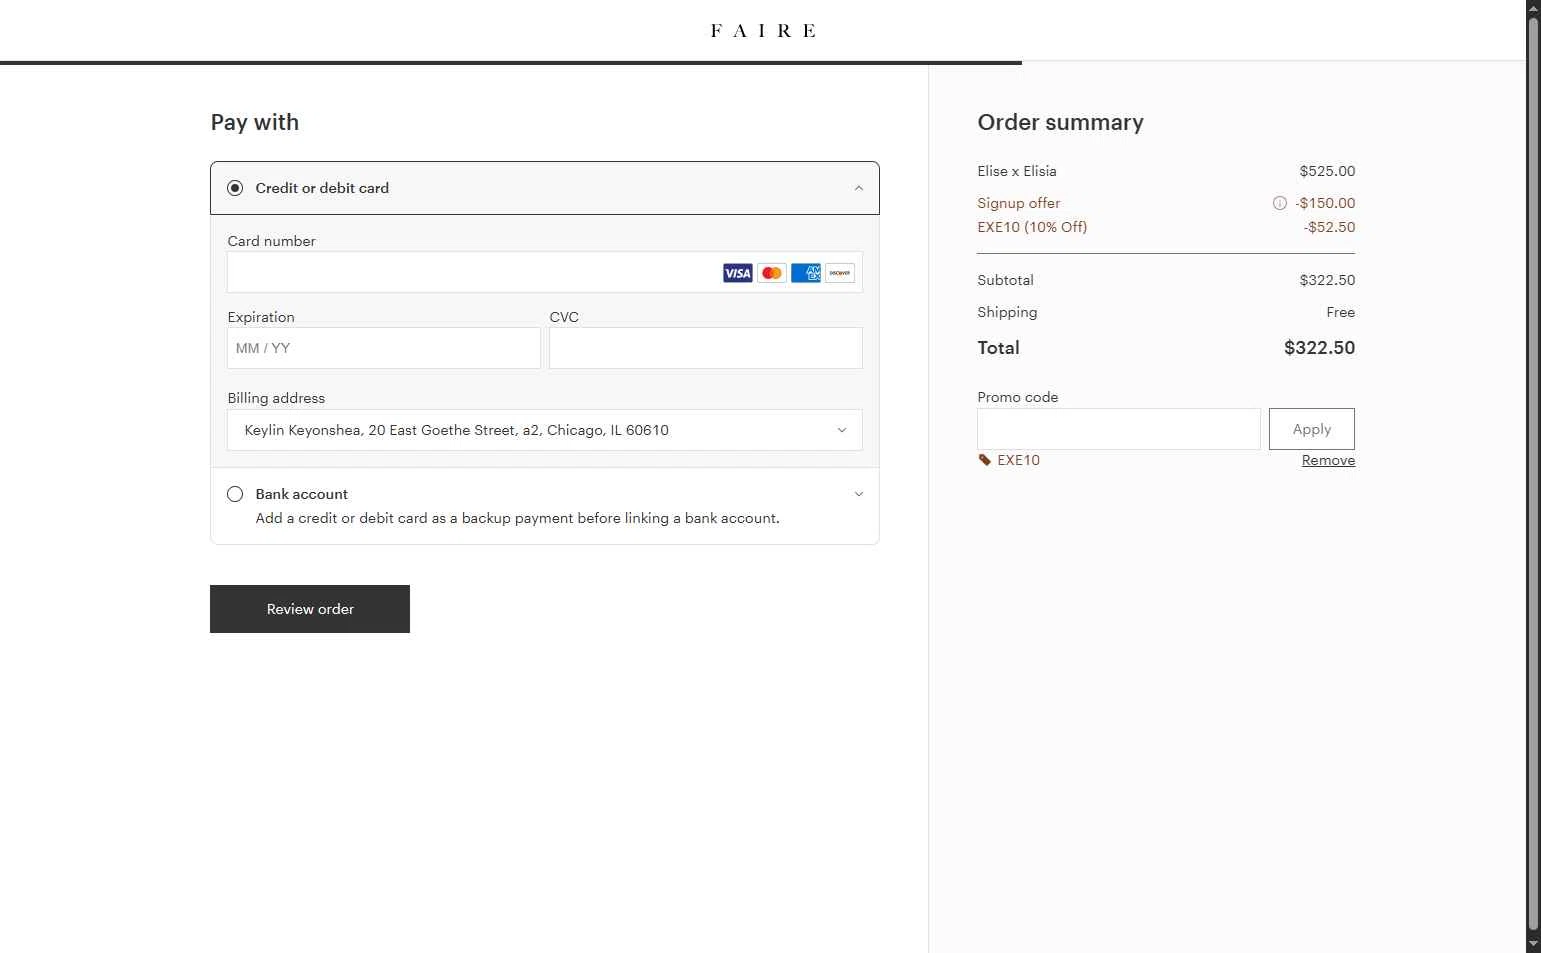Viewport: 1541px width, 953px height.
Task: Remove the EXE10 promo code
Action: (1328, 460)
